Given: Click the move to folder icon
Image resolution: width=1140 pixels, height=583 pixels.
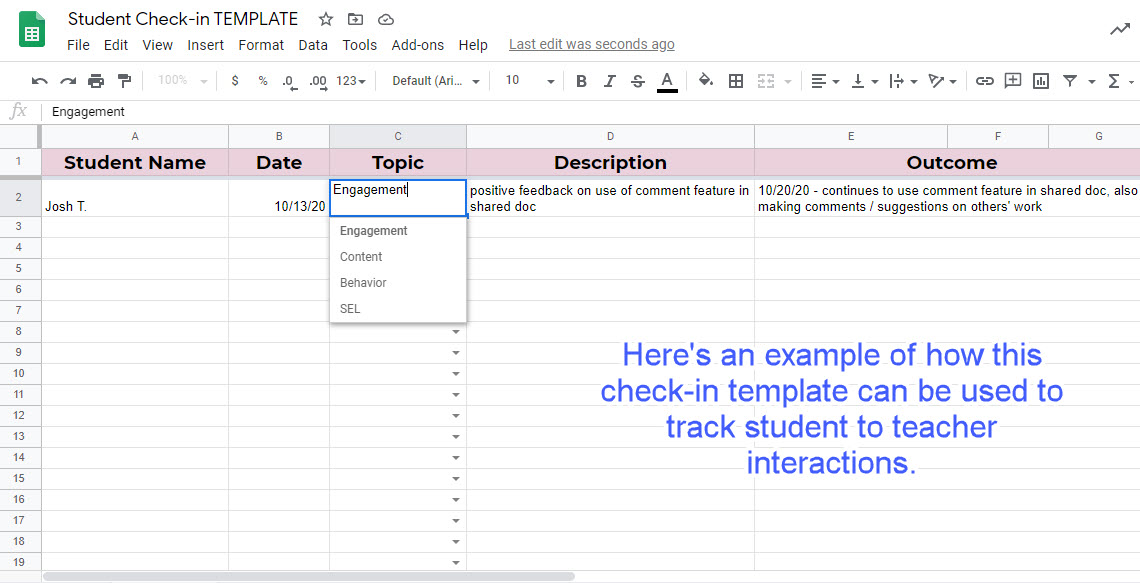Looking at the screenshot, I should 356,20.
